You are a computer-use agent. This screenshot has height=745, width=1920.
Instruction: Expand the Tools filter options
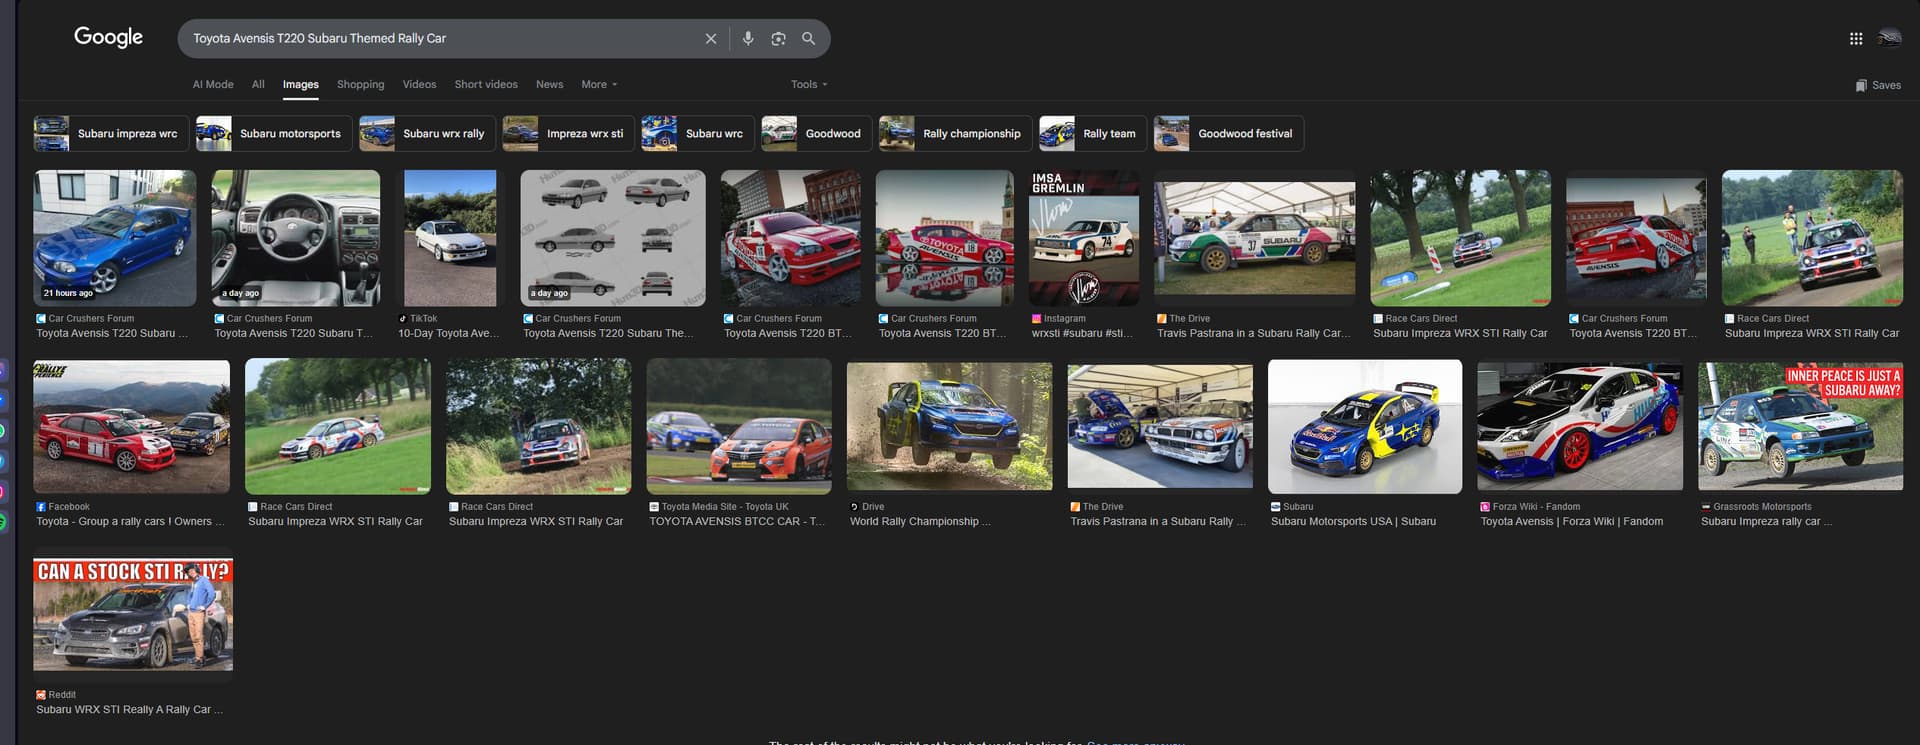click(x=808, y=85)
